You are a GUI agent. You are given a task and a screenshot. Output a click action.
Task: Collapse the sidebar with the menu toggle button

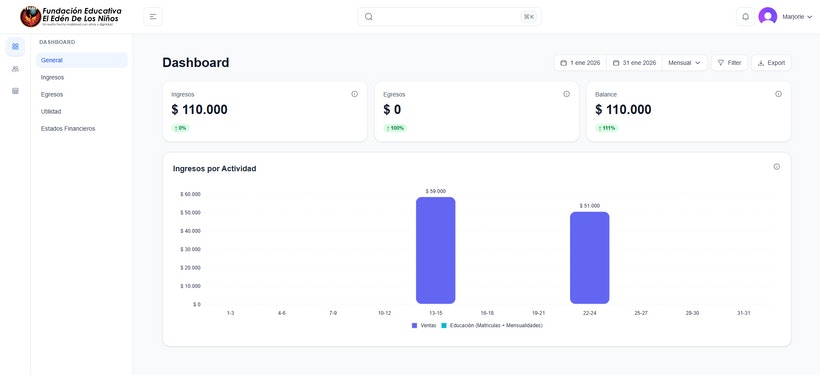coord(153,17)
